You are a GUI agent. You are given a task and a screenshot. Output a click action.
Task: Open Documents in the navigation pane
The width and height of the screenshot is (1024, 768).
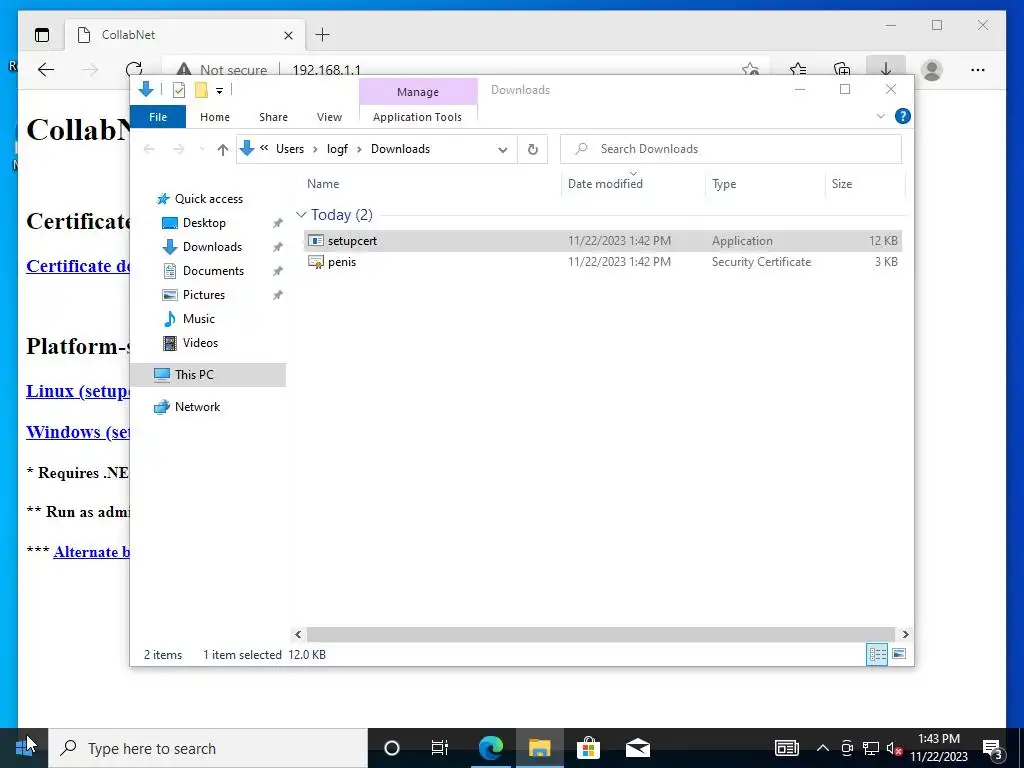213,271
